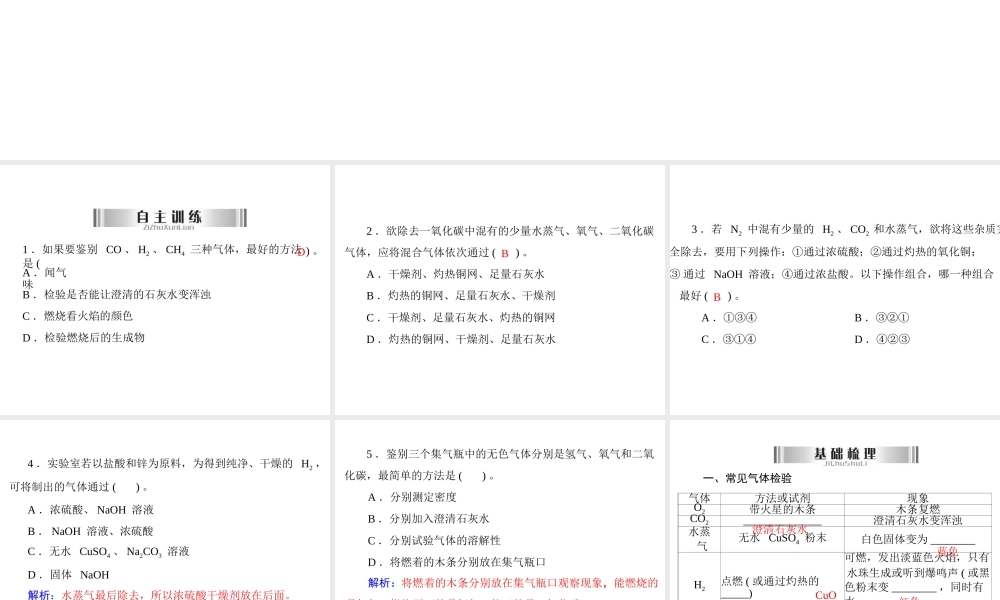The image size is (1000, 600).
Task: Select option 'C. 无水 CuSO₄、Na₂CO₃ 溶液'
Action: click(x=108, y=552)
